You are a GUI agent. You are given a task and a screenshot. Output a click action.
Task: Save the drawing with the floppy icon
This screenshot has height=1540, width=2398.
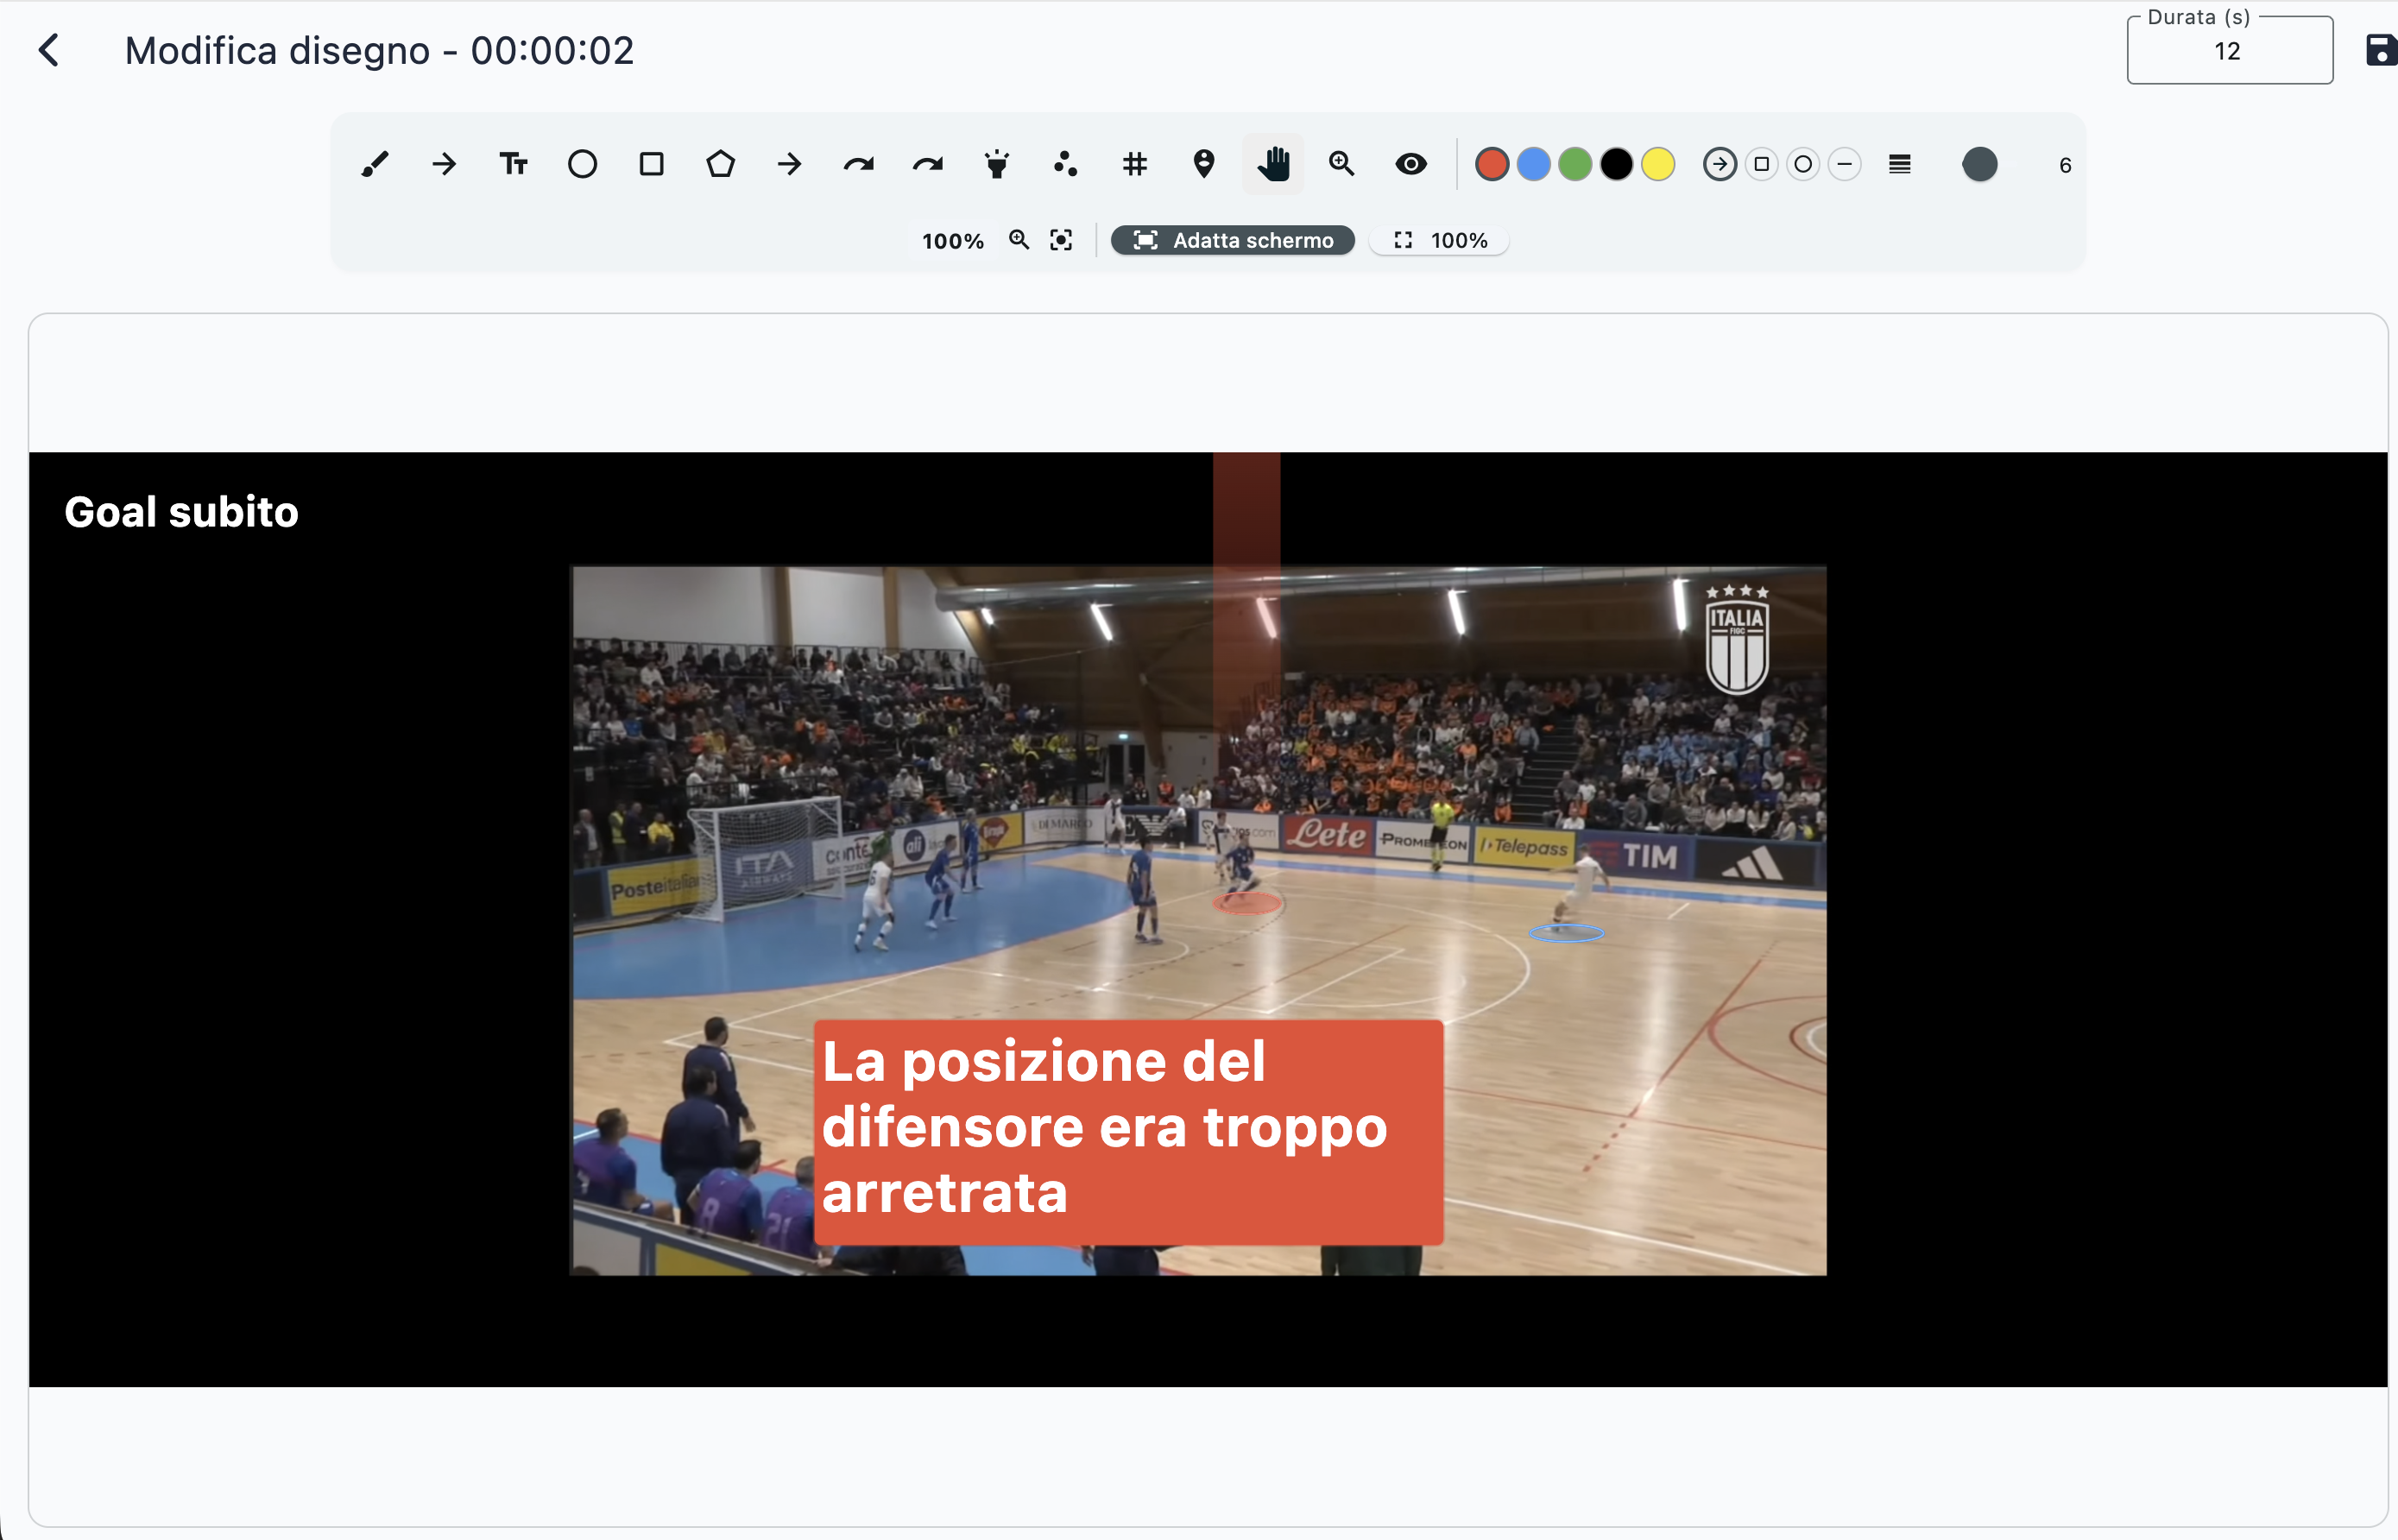tap(2381, 50)
